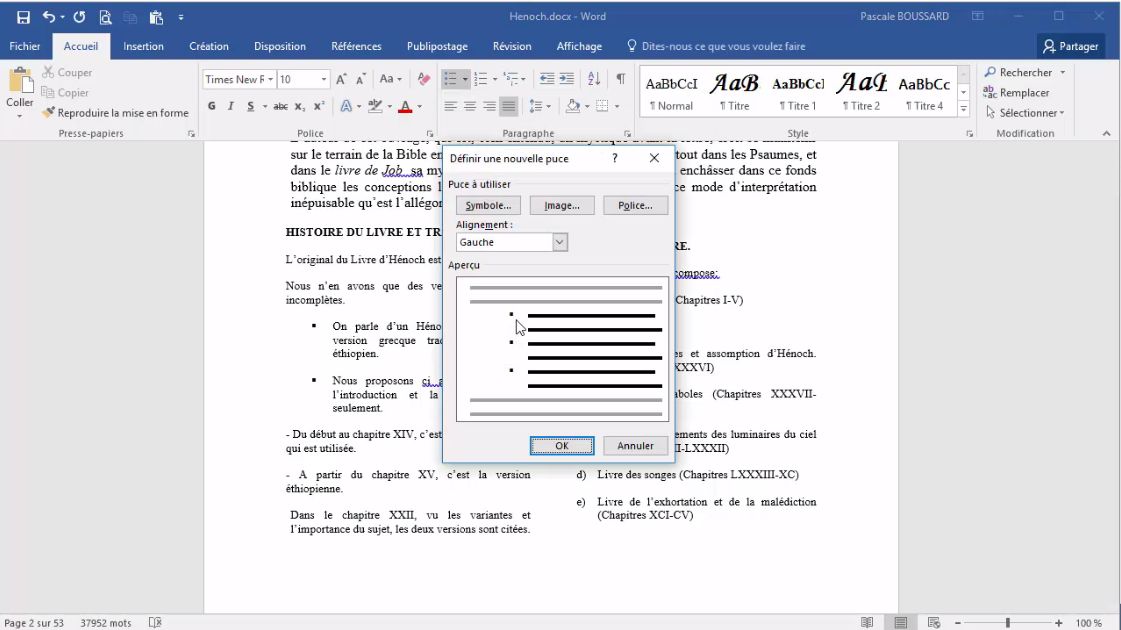Open the font size dropdown
Image resolution: width=1121 pixels, height=630 pixels.
[324, 79]
